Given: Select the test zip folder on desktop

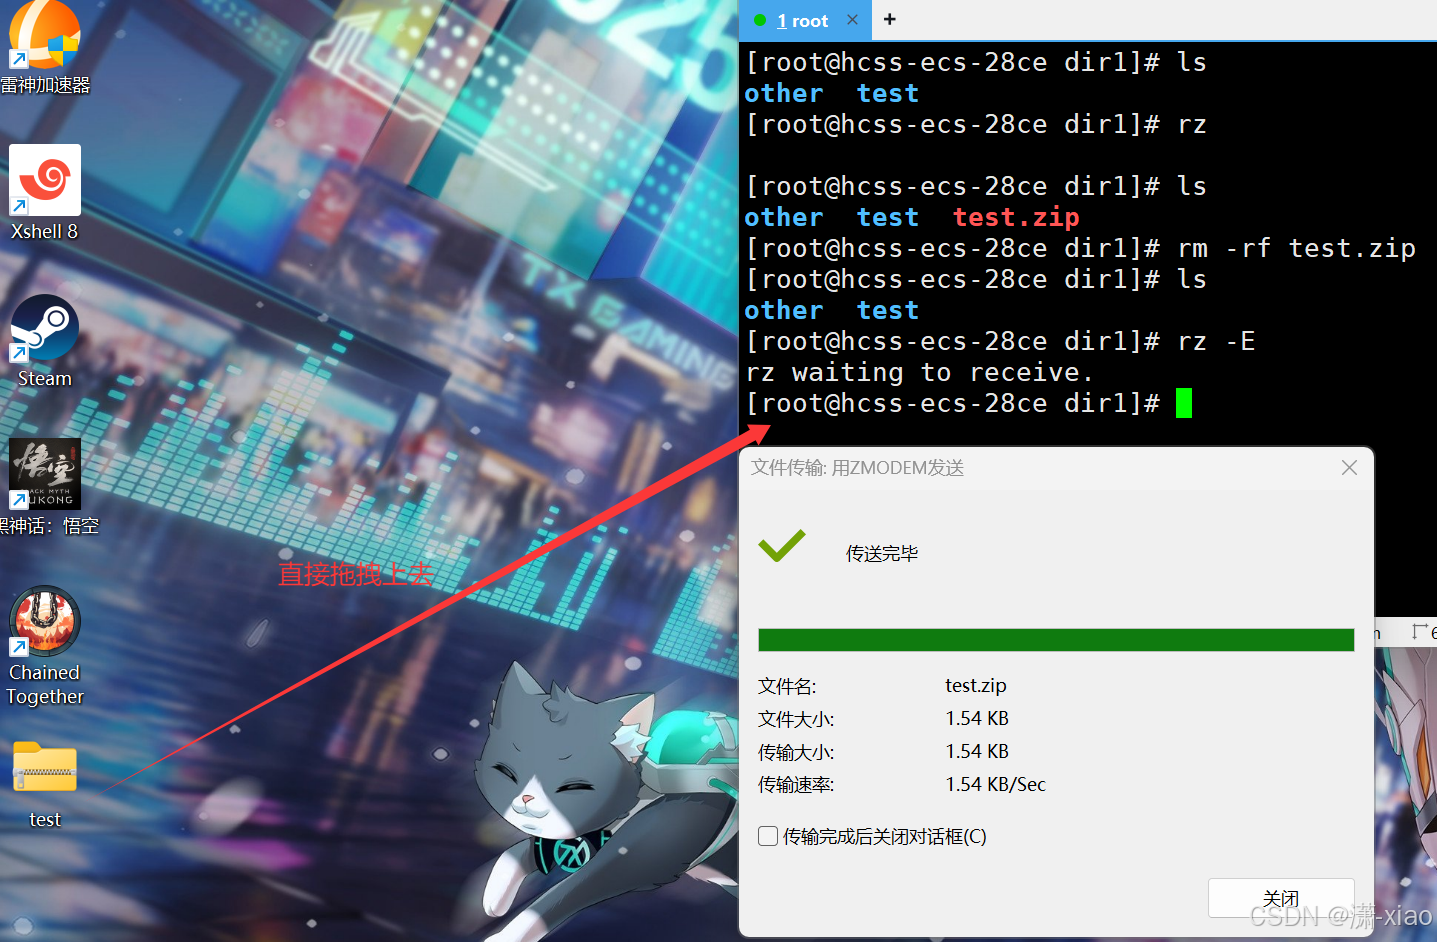Looking at the screenshot, I should point(45,784).
